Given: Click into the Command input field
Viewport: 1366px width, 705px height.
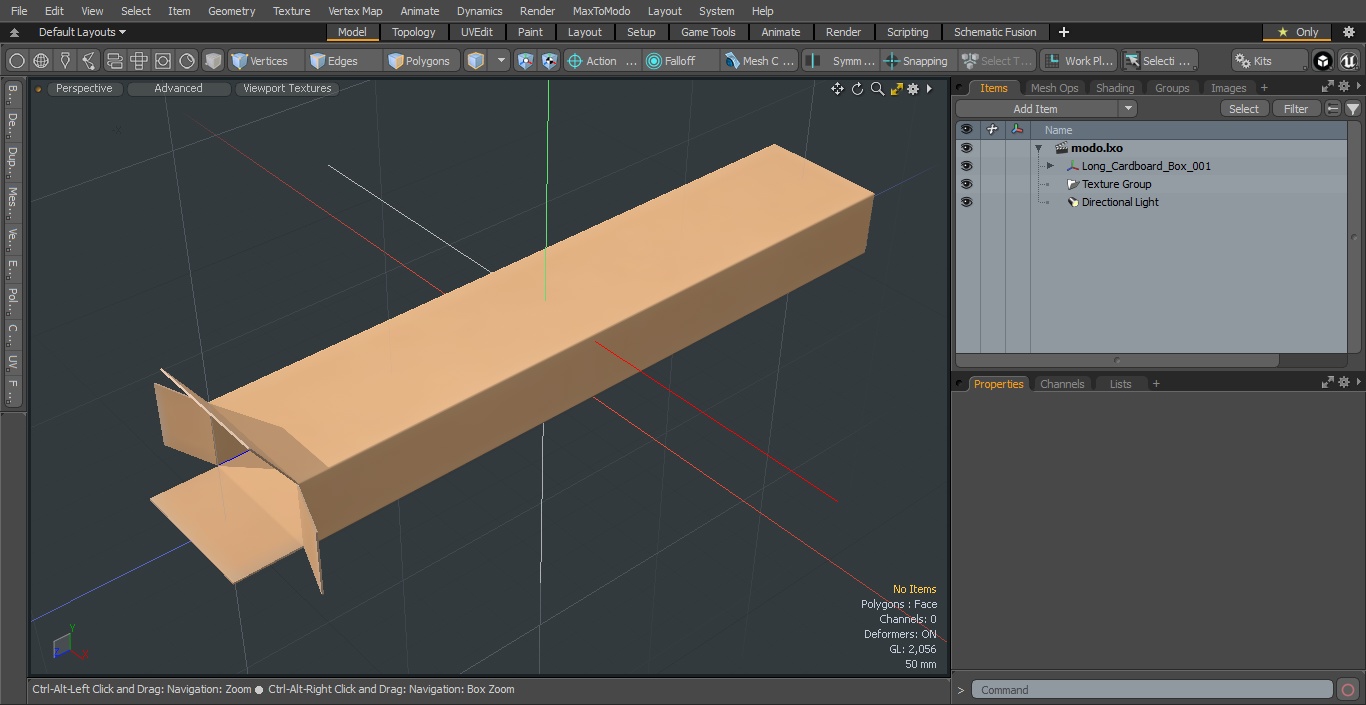Looking at the screenshot, I should point(1152,690).
